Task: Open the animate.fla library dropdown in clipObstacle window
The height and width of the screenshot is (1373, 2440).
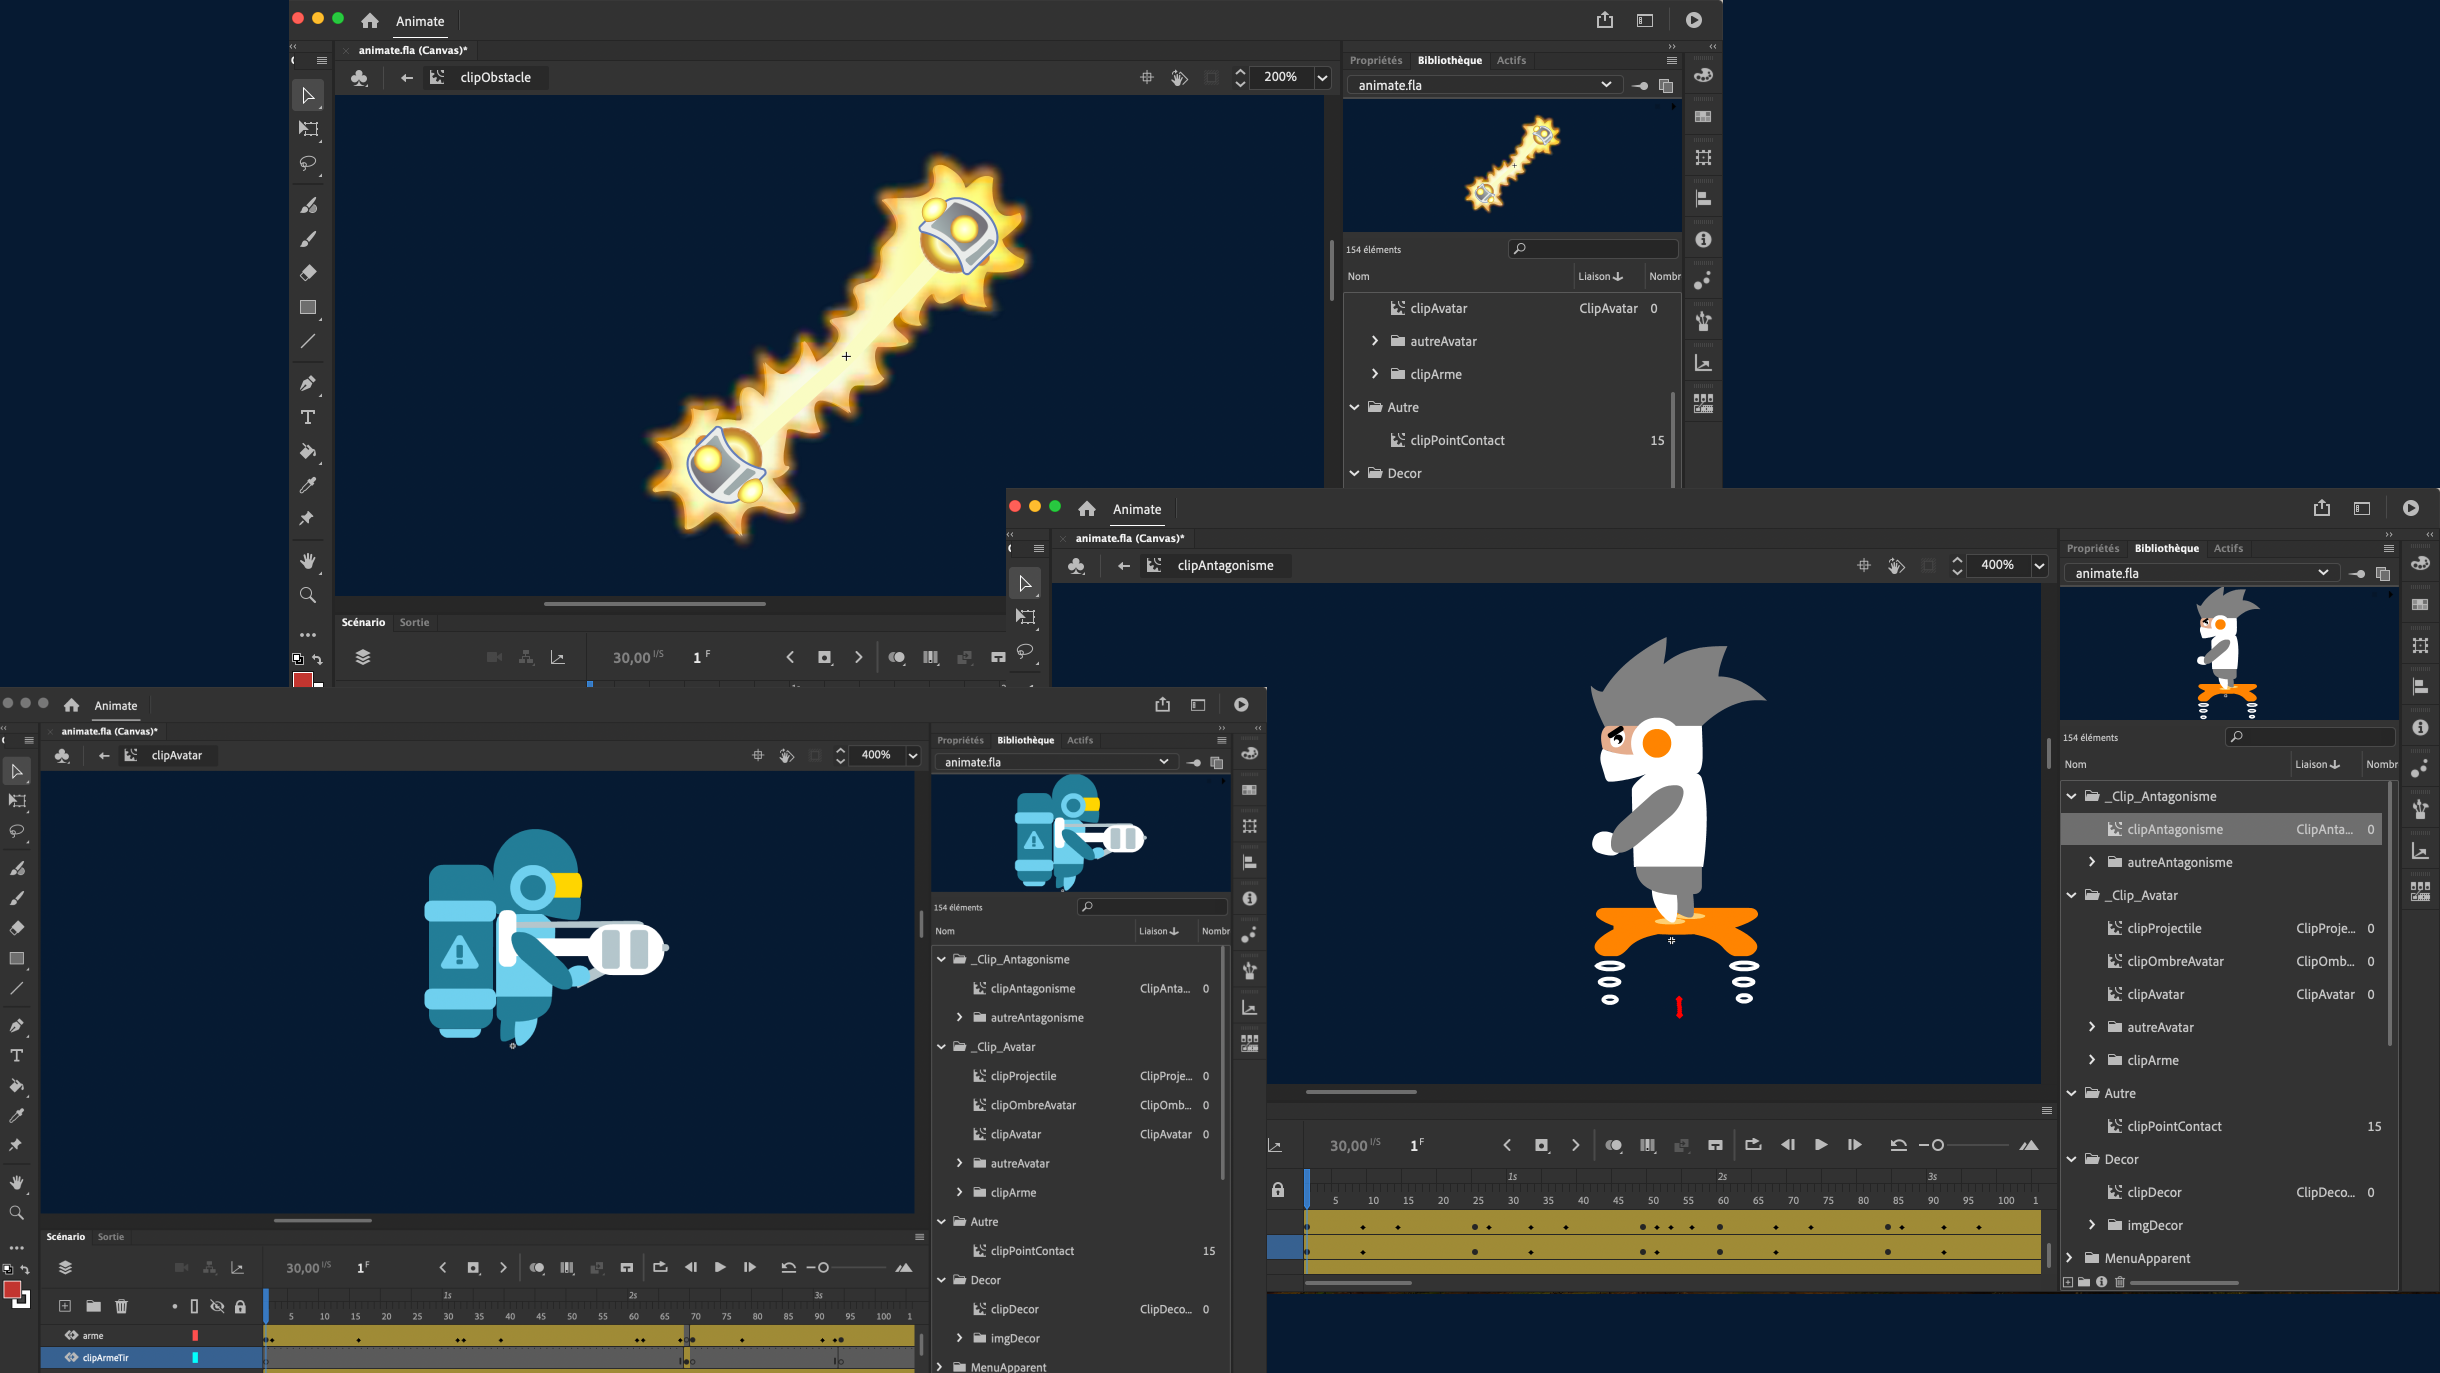Action: 1485,85
